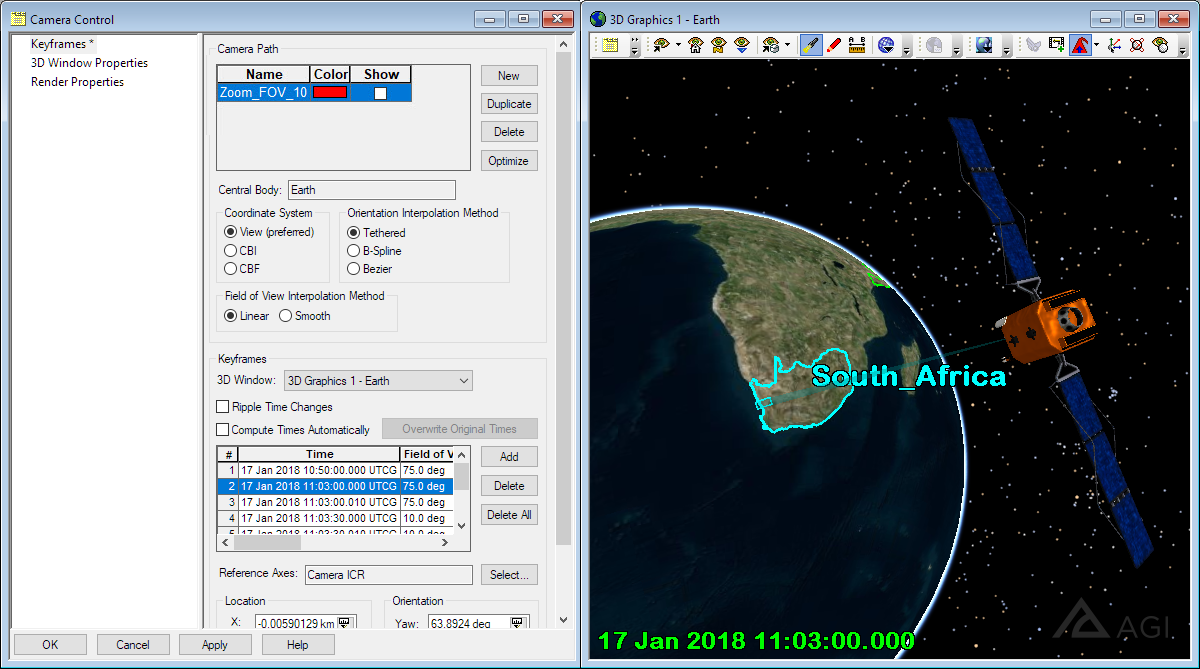Toggle the red triangle sensor icon
The height and width of the screenshot is (669, 1200).
tap(1080, 45)
